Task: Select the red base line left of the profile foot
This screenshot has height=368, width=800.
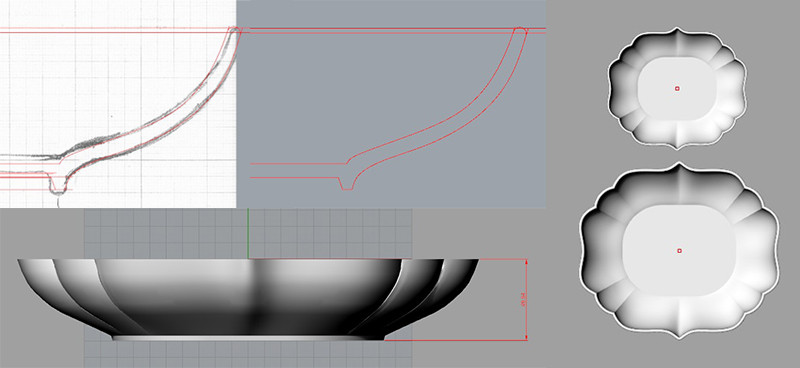Action: (294, 178)
